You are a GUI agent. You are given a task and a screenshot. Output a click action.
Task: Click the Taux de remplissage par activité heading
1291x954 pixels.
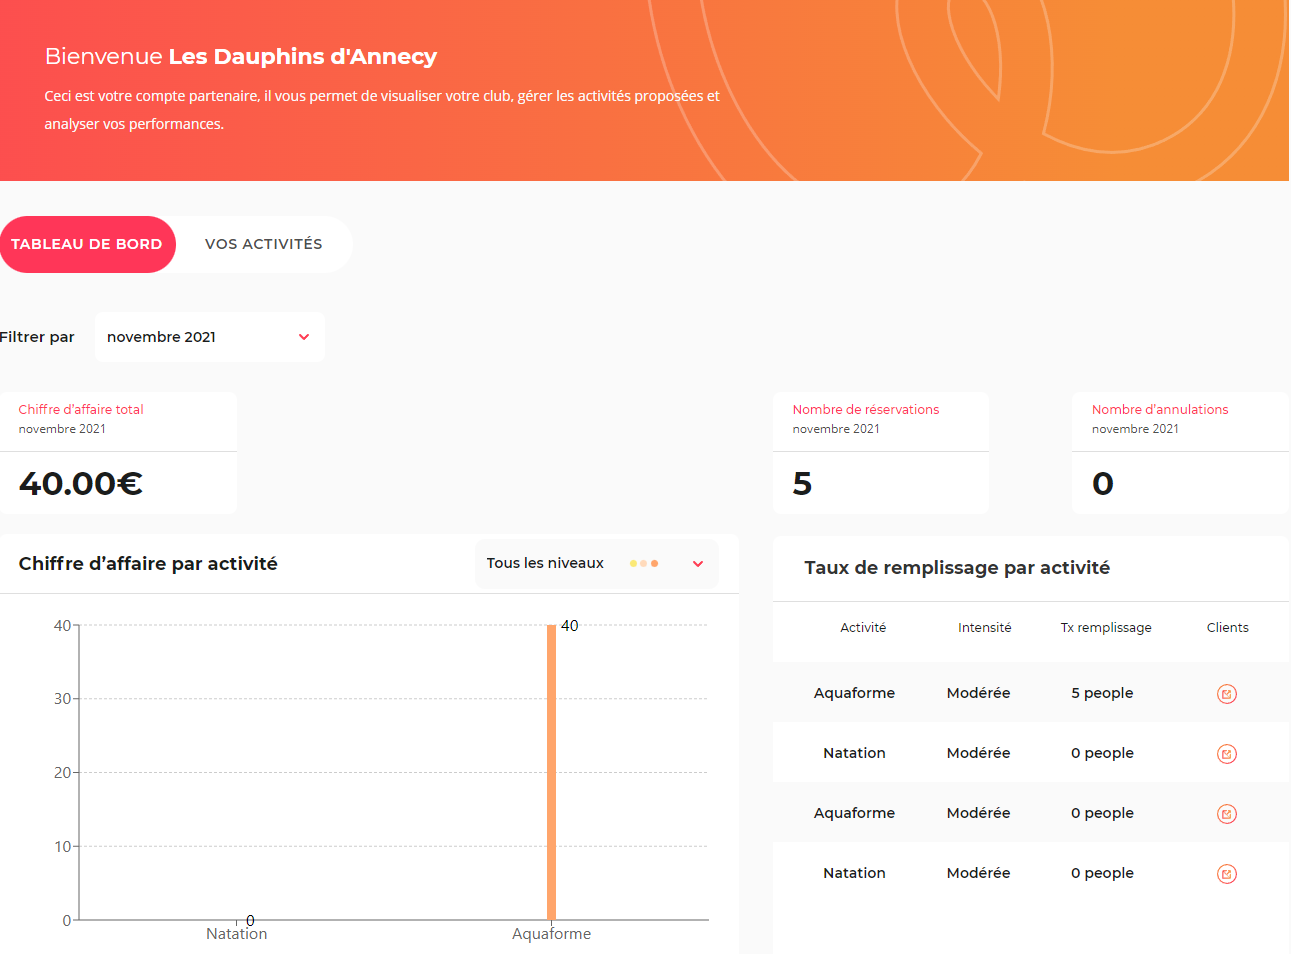957,568
